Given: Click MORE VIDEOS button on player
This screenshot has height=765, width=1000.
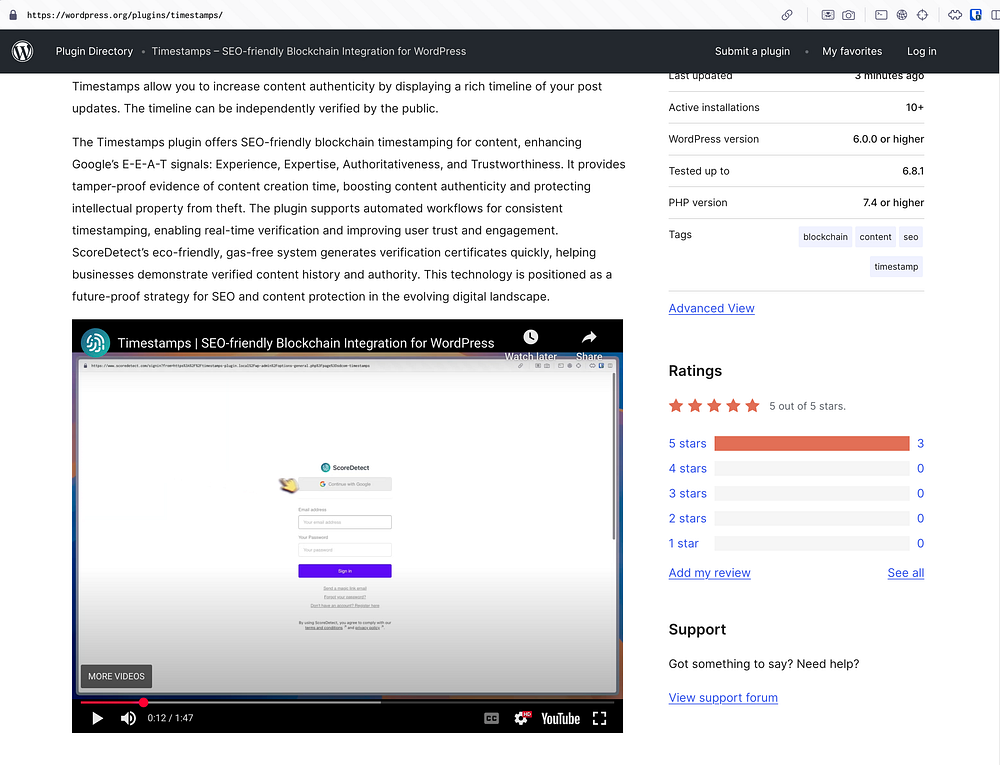Looking at the screenshot, I should [116, 676].
